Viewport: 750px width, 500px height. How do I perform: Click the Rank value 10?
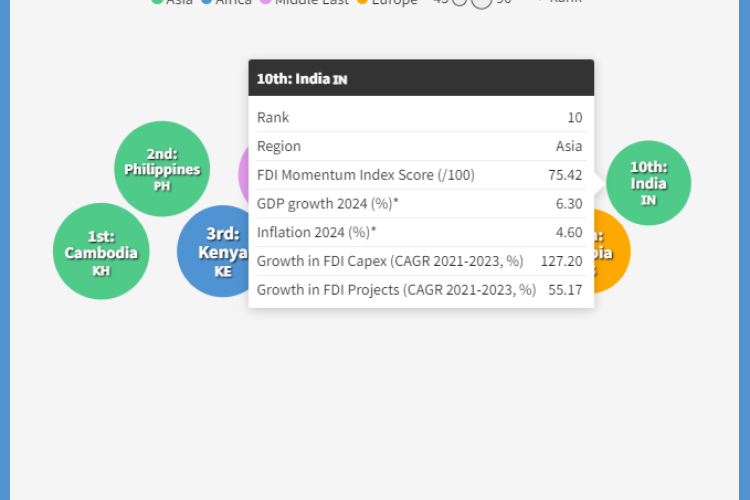[574, 118]
